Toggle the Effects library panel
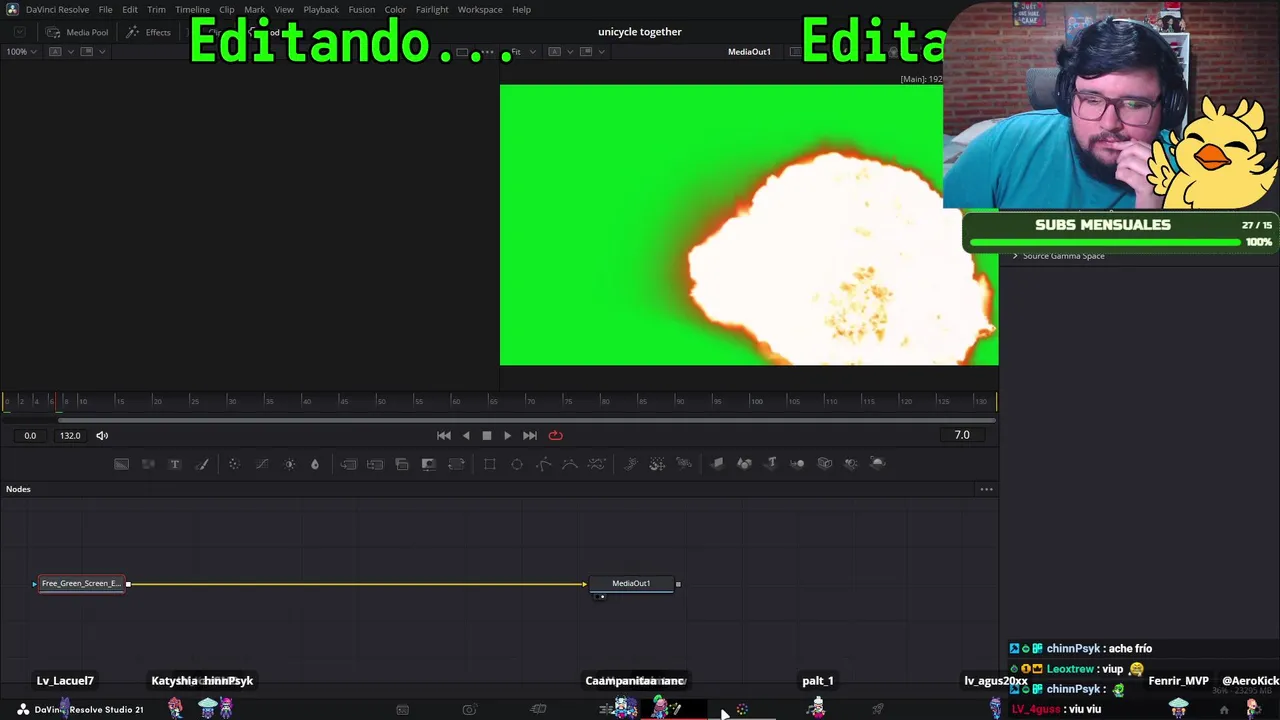The width and height of the screenshot is (1280, 720). pos(149,32)
